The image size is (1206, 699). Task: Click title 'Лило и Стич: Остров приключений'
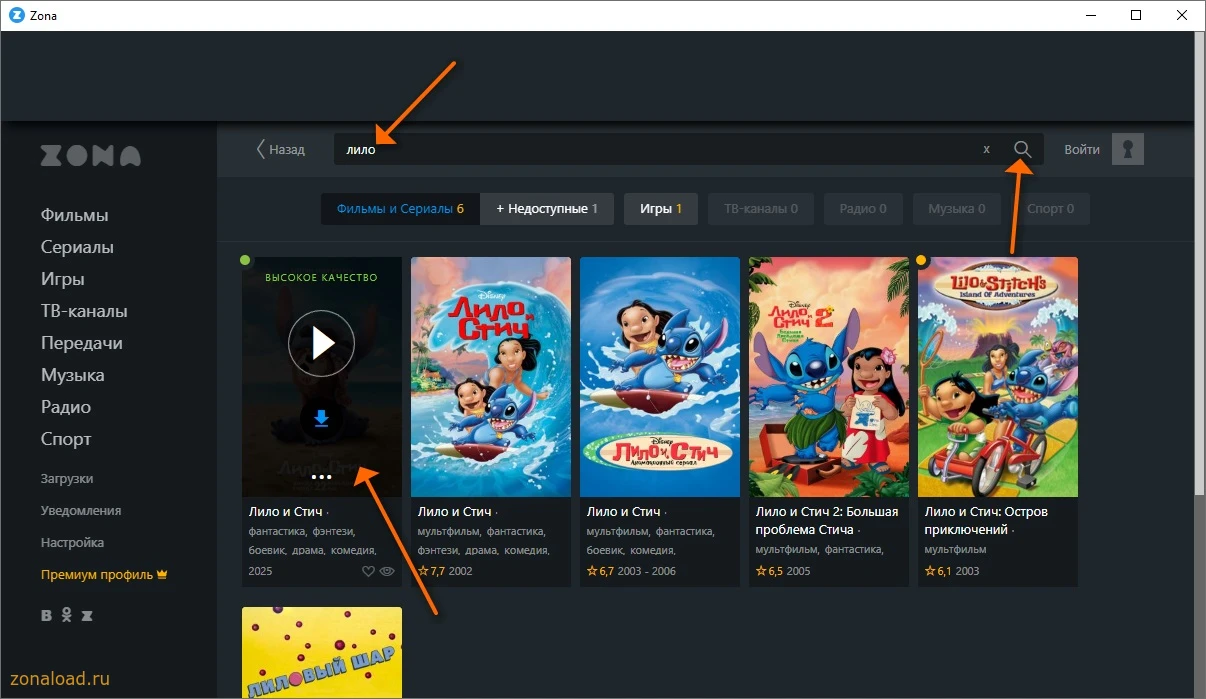986,520
